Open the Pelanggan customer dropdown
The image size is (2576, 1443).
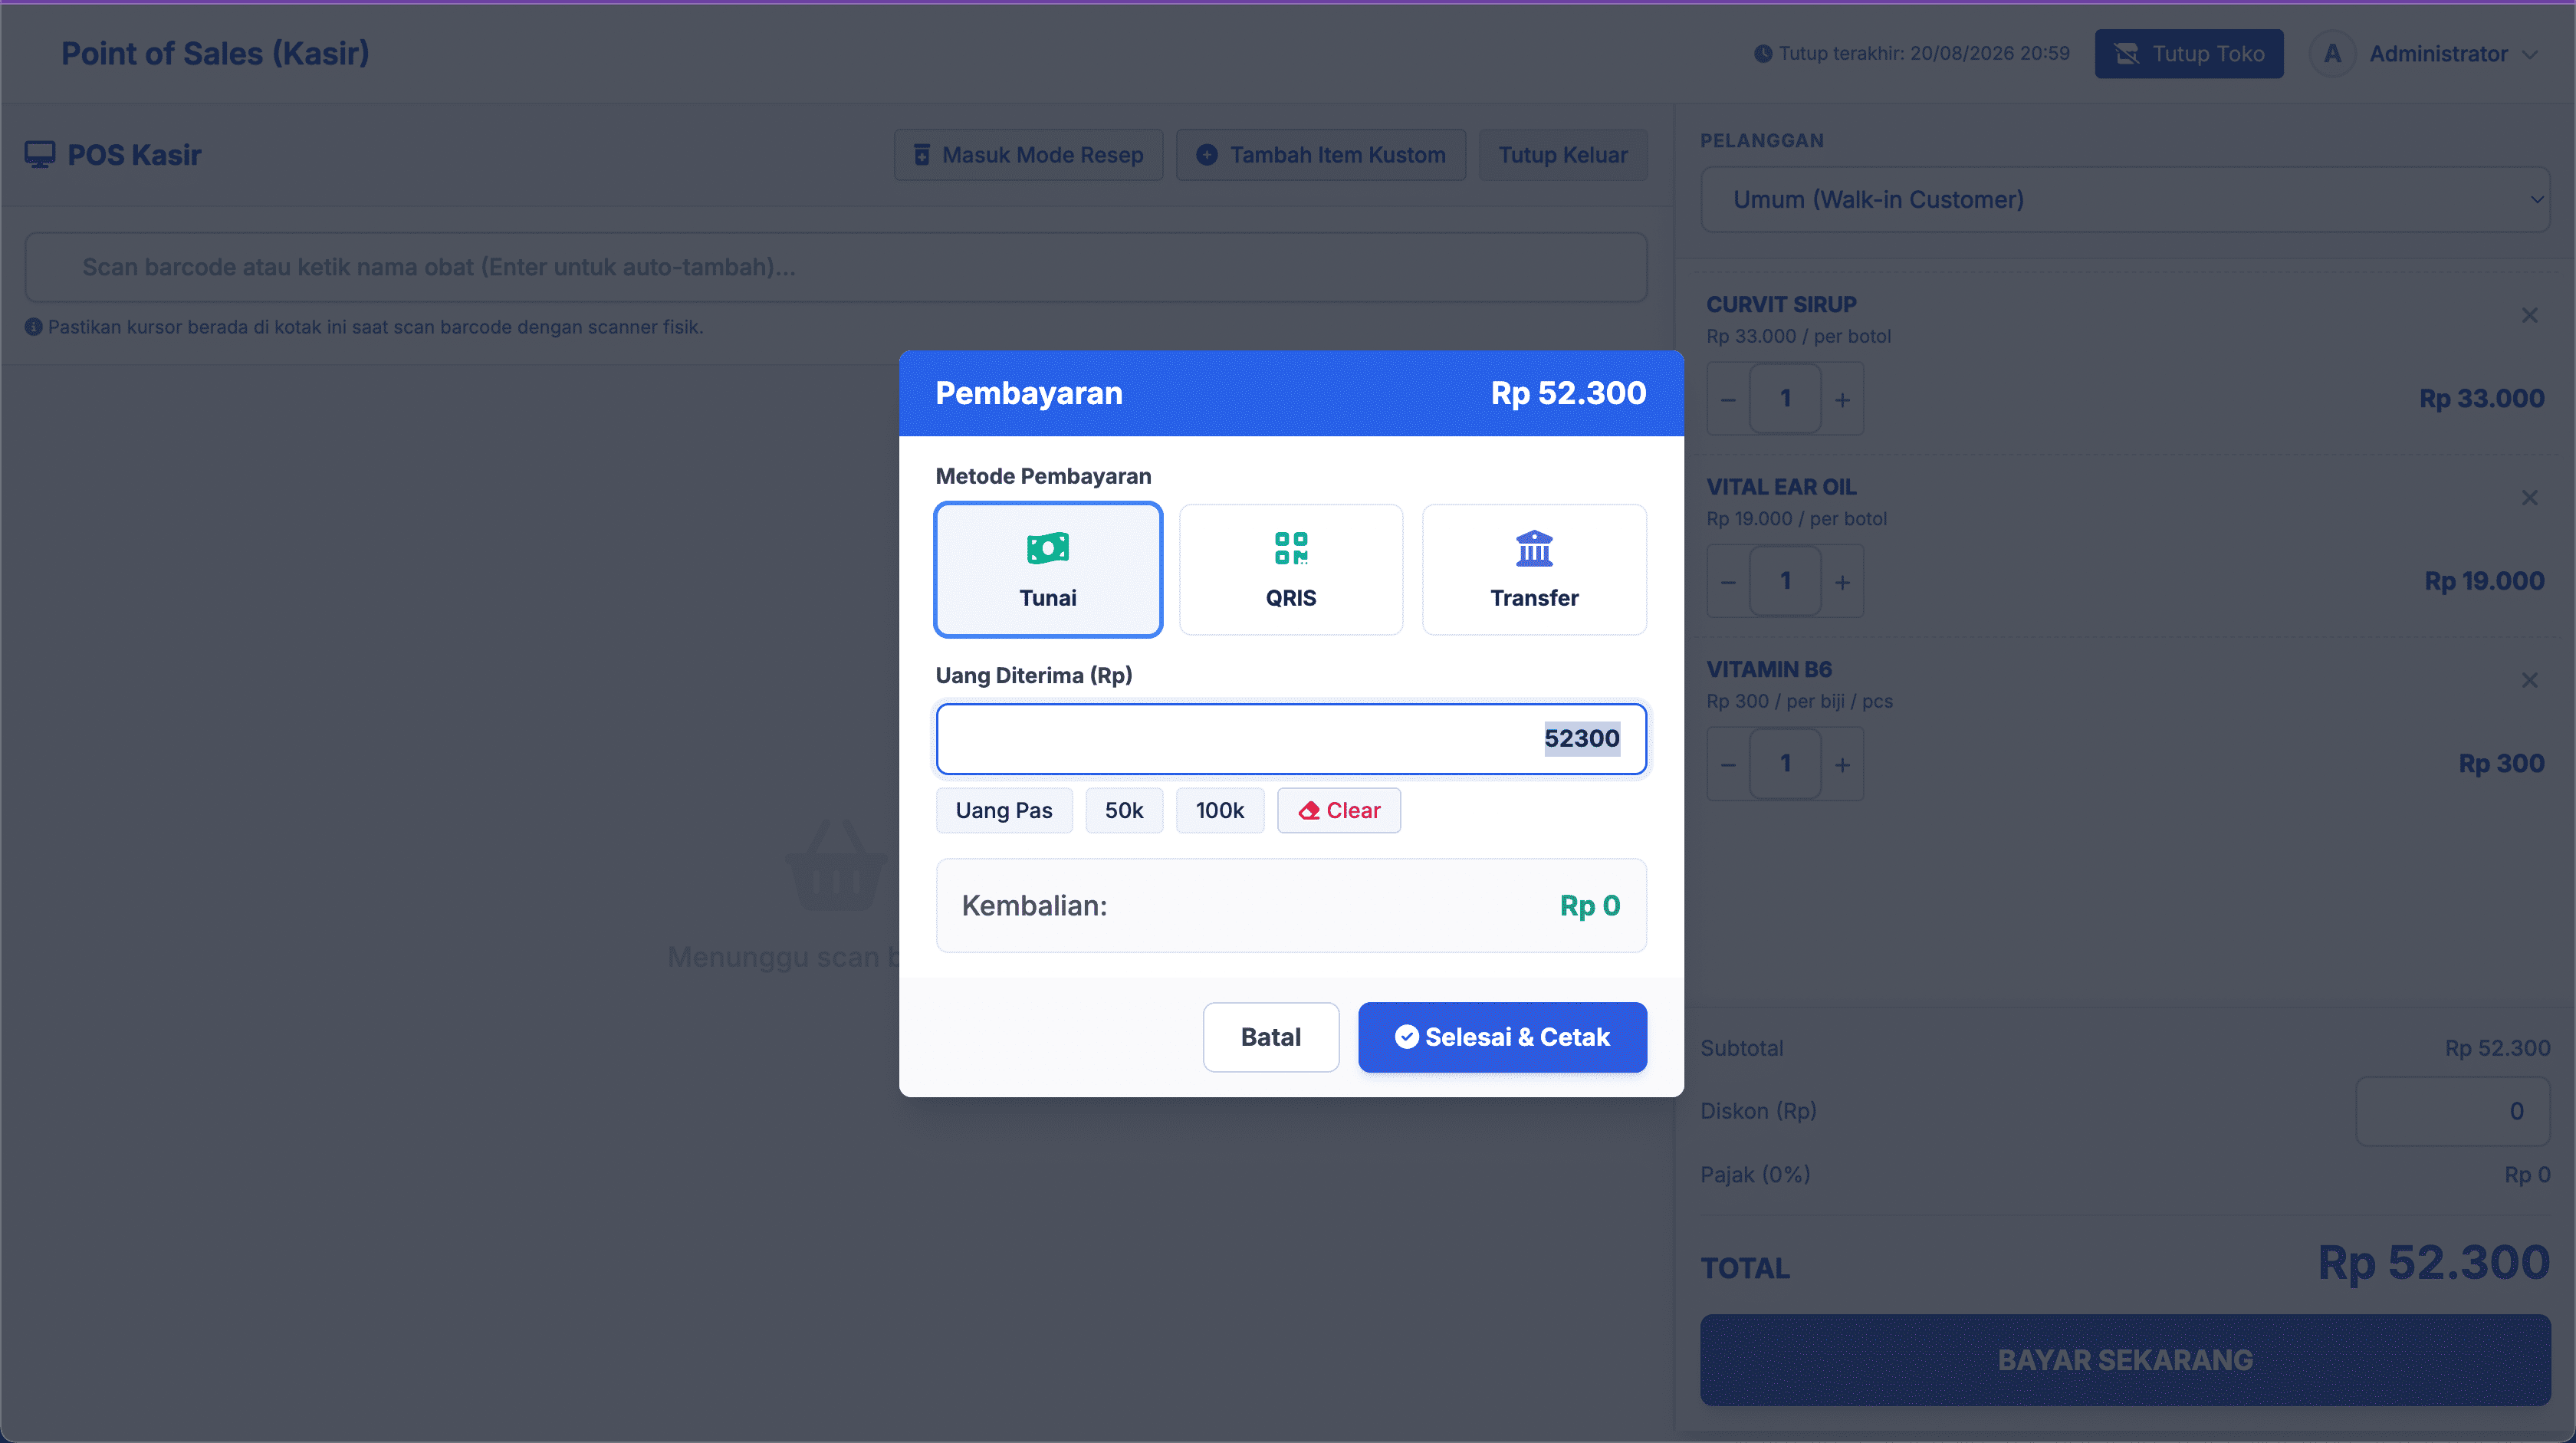click(2125, 199)
